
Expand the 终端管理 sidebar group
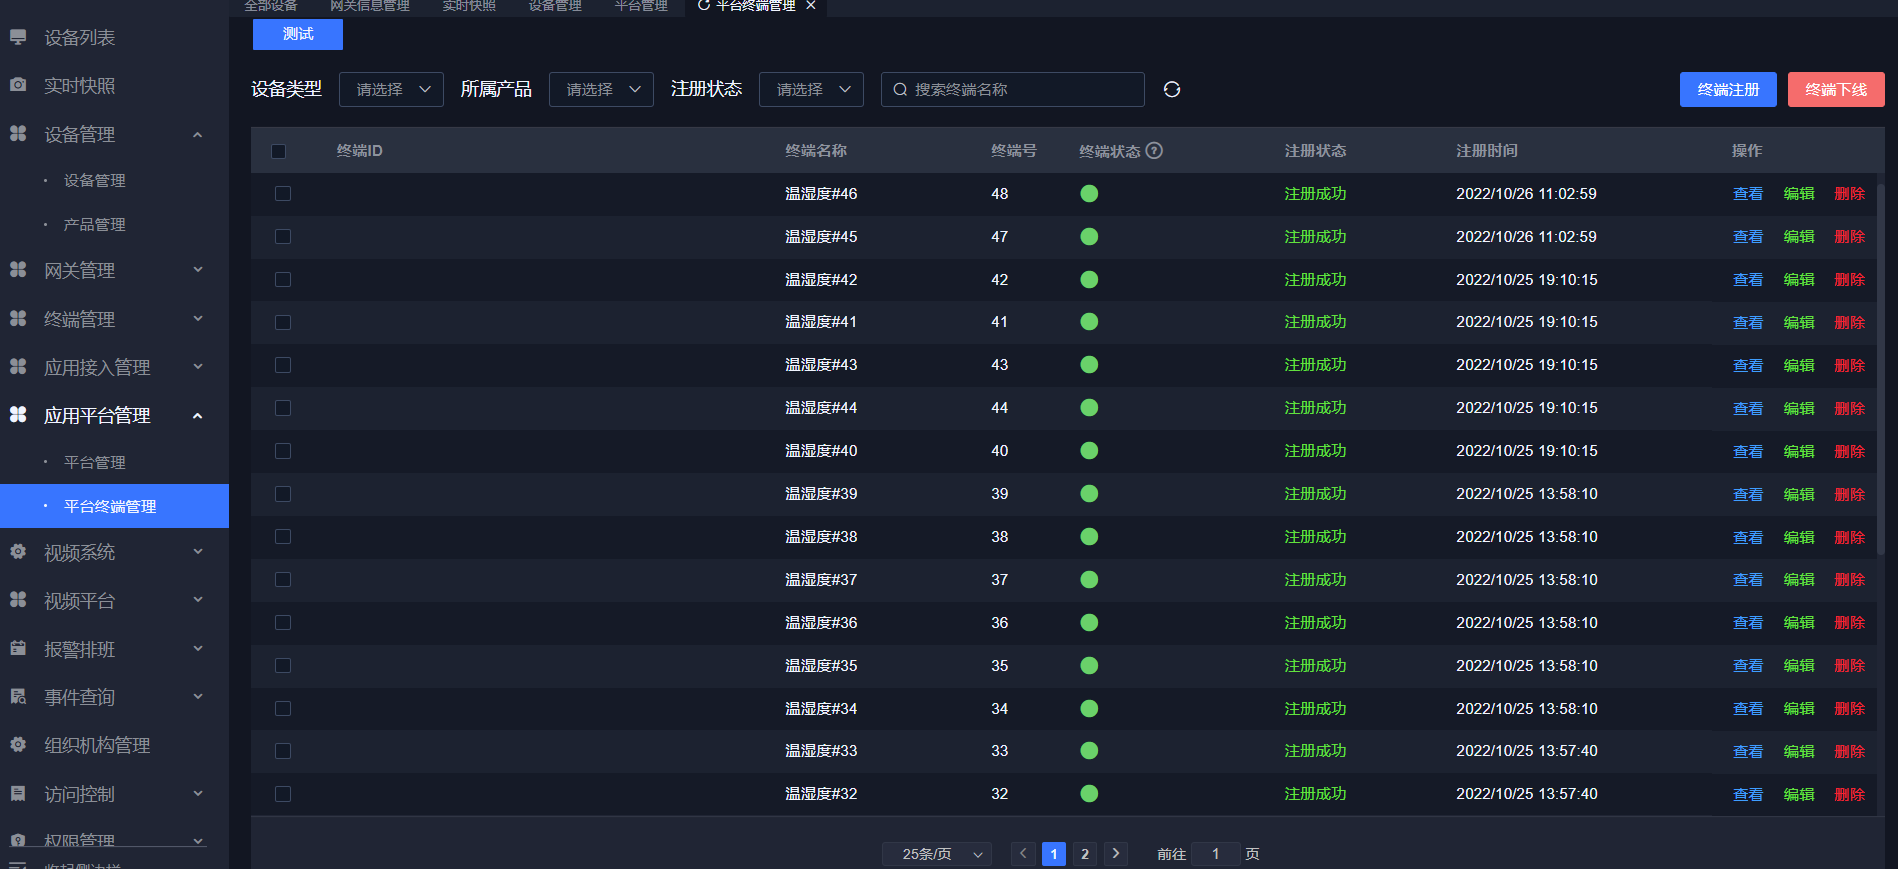[198, 319]
